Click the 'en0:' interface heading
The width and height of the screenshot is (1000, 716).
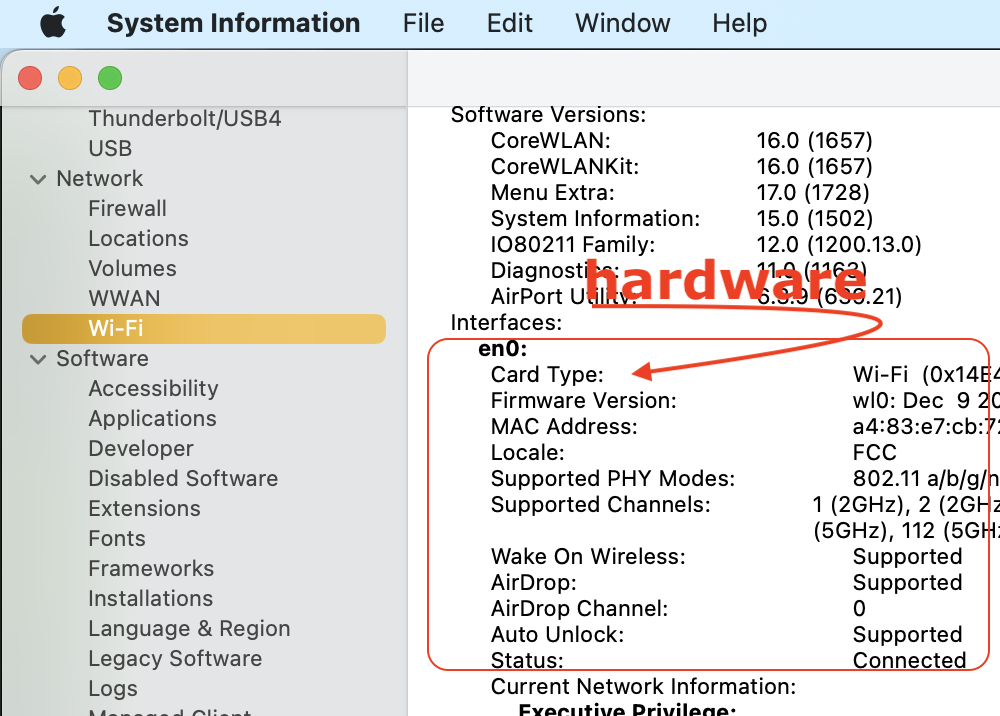coord(503,349)
